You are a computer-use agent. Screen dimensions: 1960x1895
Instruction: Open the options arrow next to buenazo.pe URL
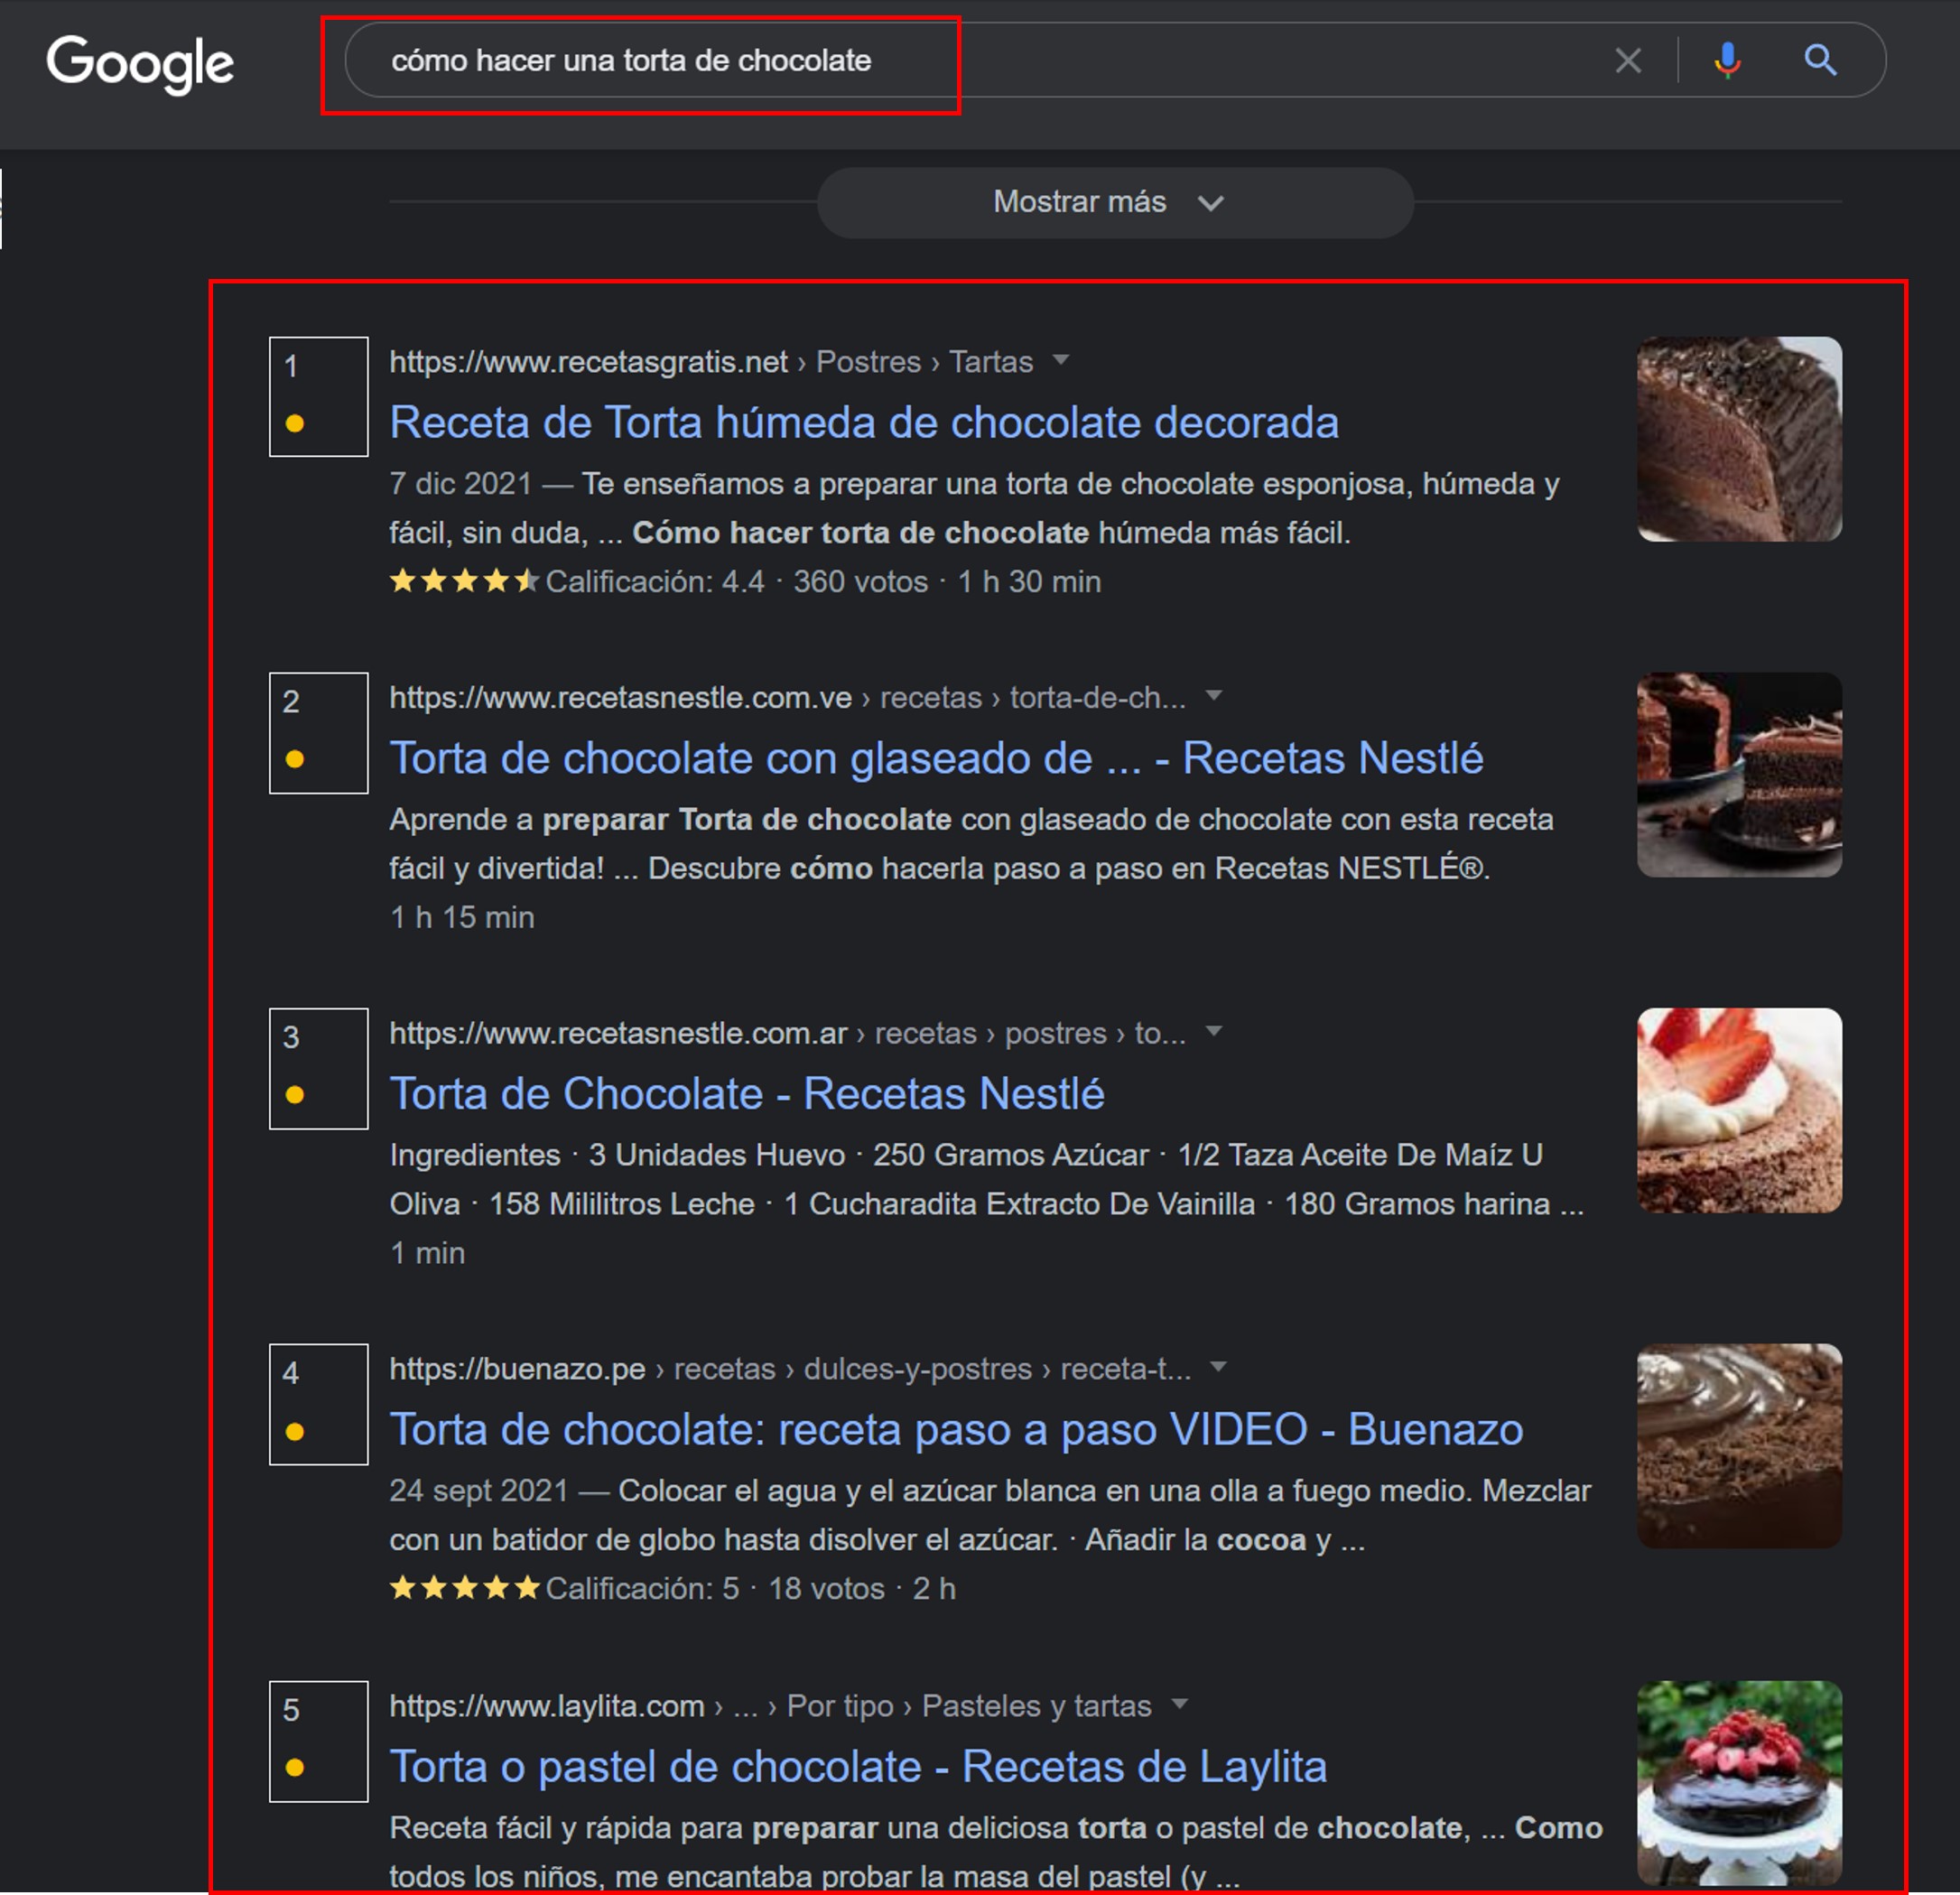click(x=1218, y=1368)
